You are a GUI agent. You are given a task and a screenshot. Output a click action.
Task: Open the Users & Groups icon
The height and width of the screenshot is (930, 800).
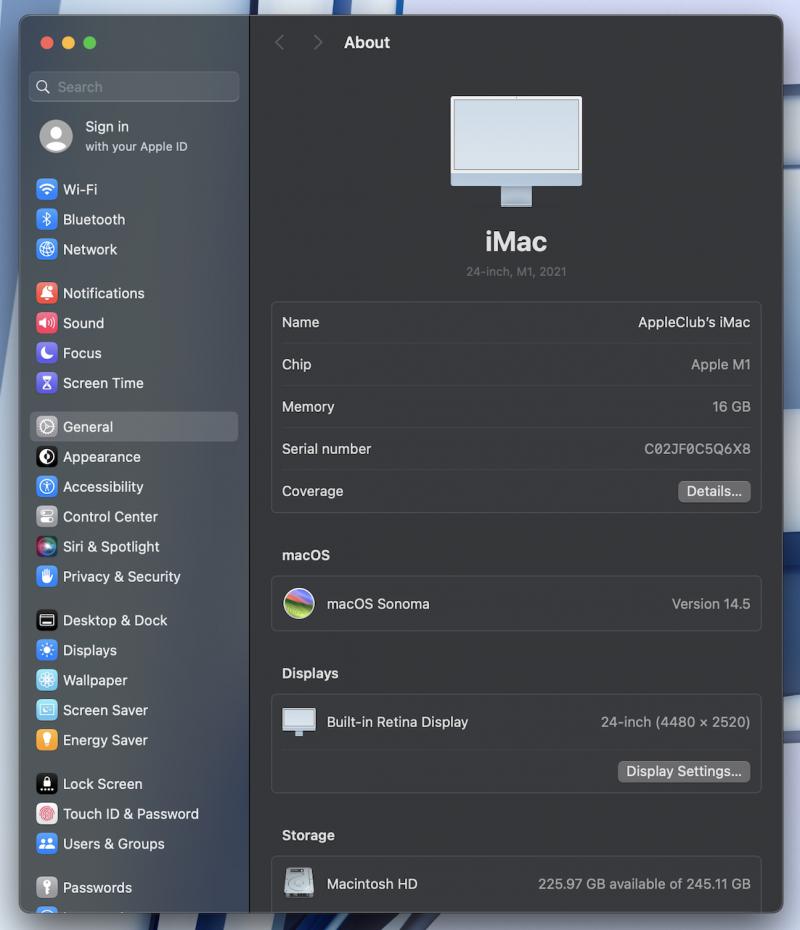[47, 844]
